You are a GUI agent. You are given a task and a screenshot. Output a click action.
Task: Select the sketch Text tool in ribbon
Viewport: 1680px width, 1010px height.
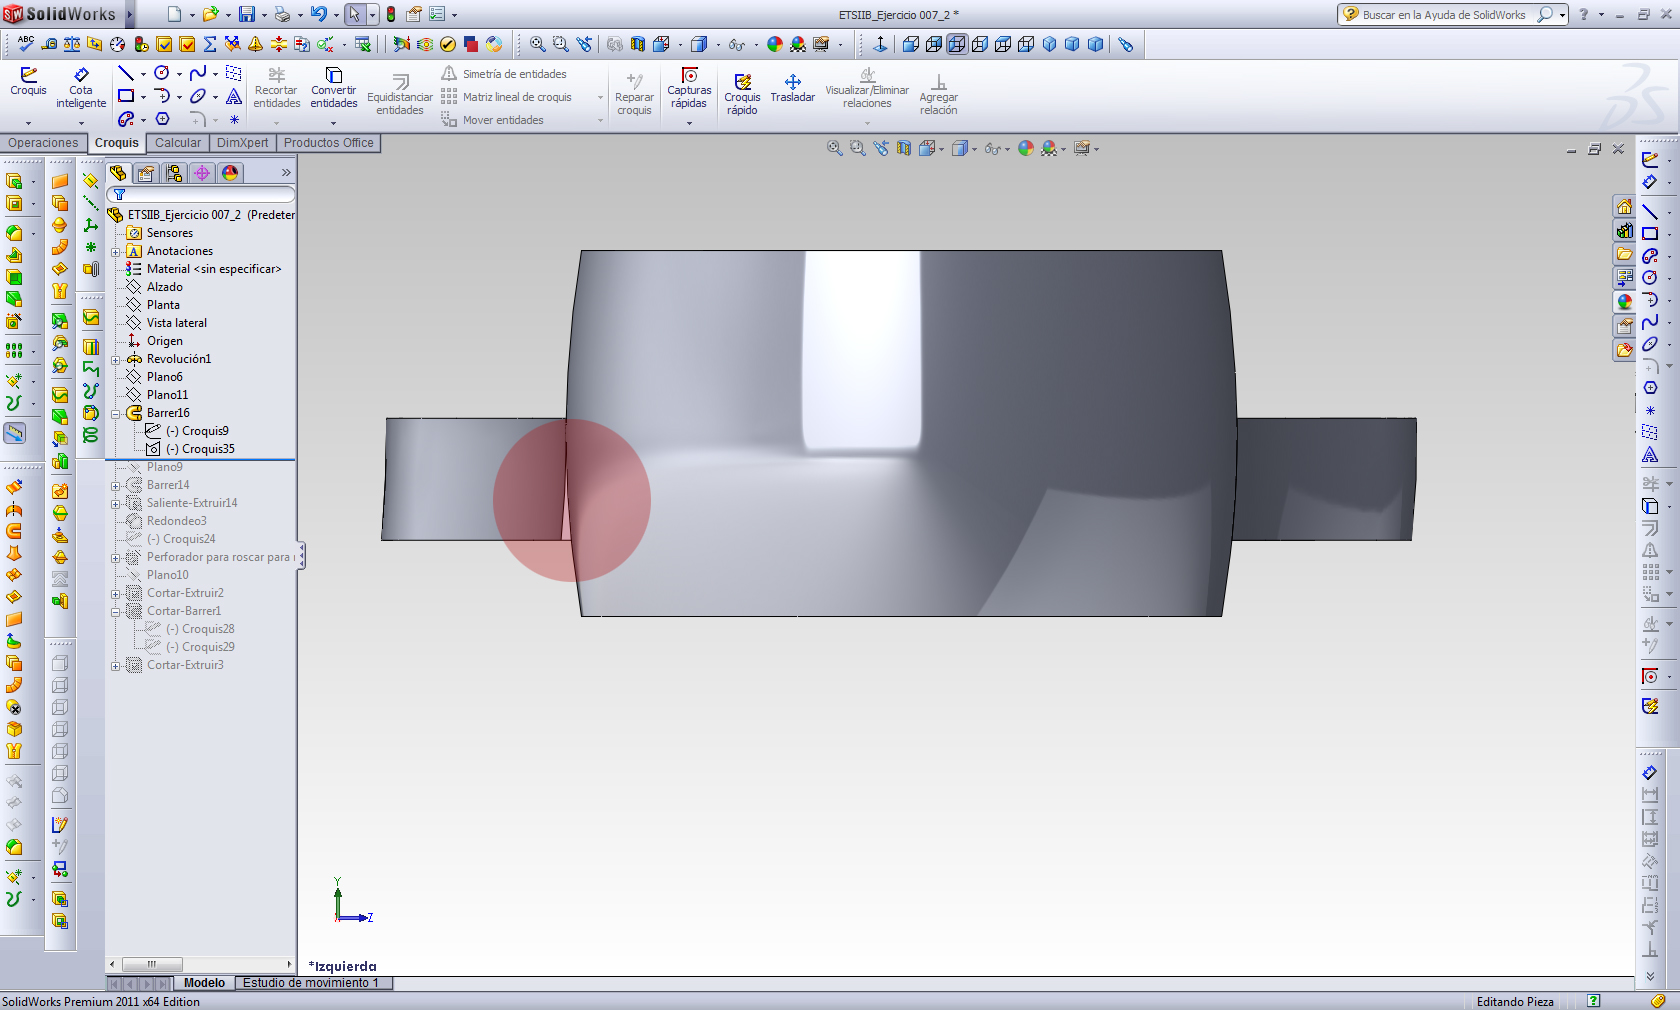point(234,96)
